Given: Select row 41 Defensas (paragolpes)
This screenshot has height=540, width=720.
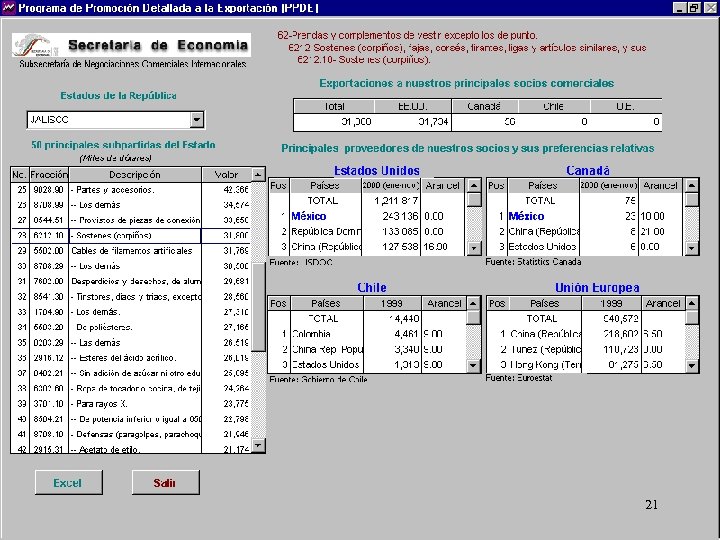Looking at the screenshot, I should [131, 434].
